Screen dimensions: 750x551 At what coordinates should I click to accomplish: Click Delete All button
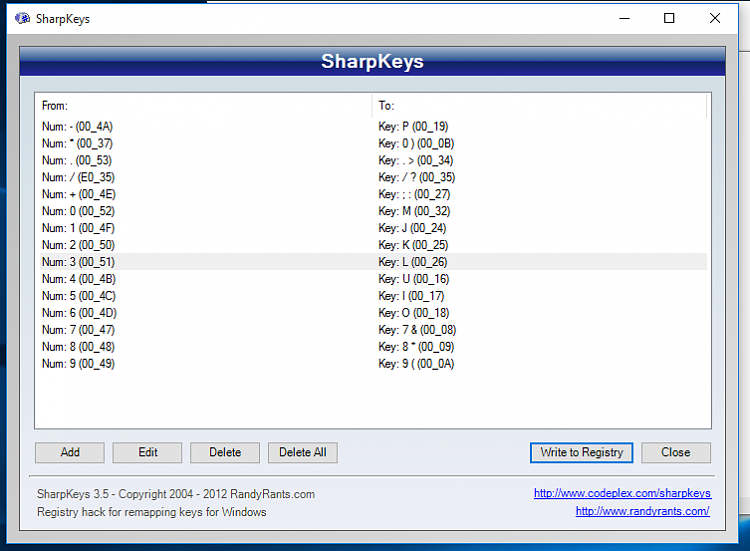(303, 452)
